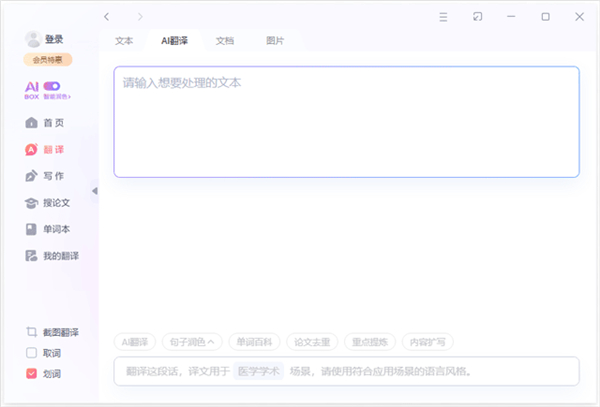Image resolution: width=600 pixels, height=407 pixels.
Task: Click the 翻译这段话 prompt text field
Action: 346,371
